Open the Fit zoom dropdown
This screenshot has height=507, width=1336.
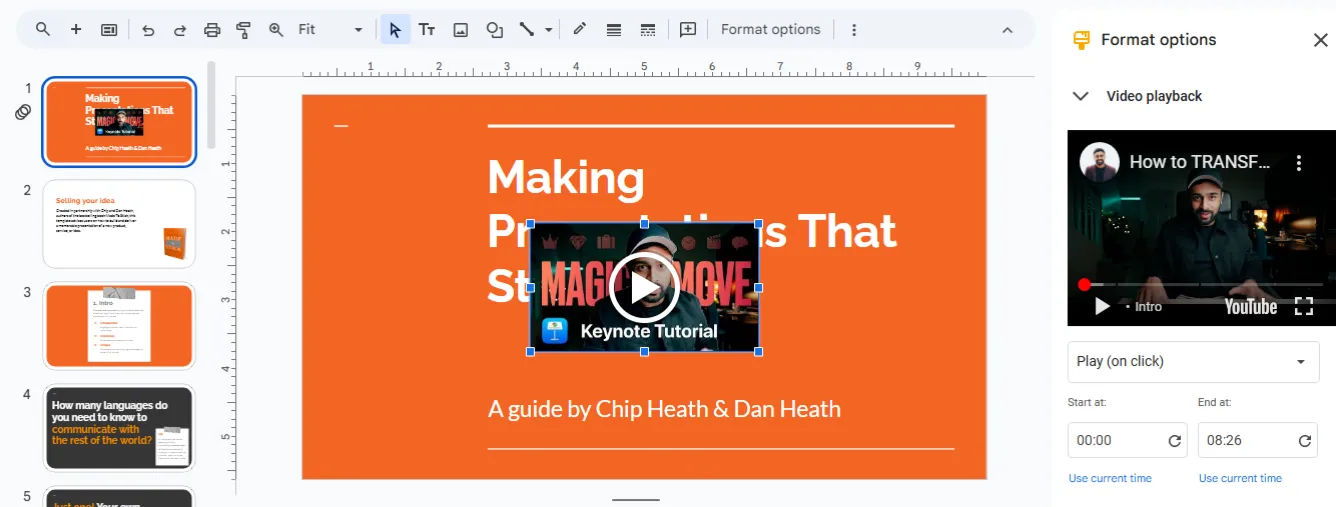coord(330,30)
